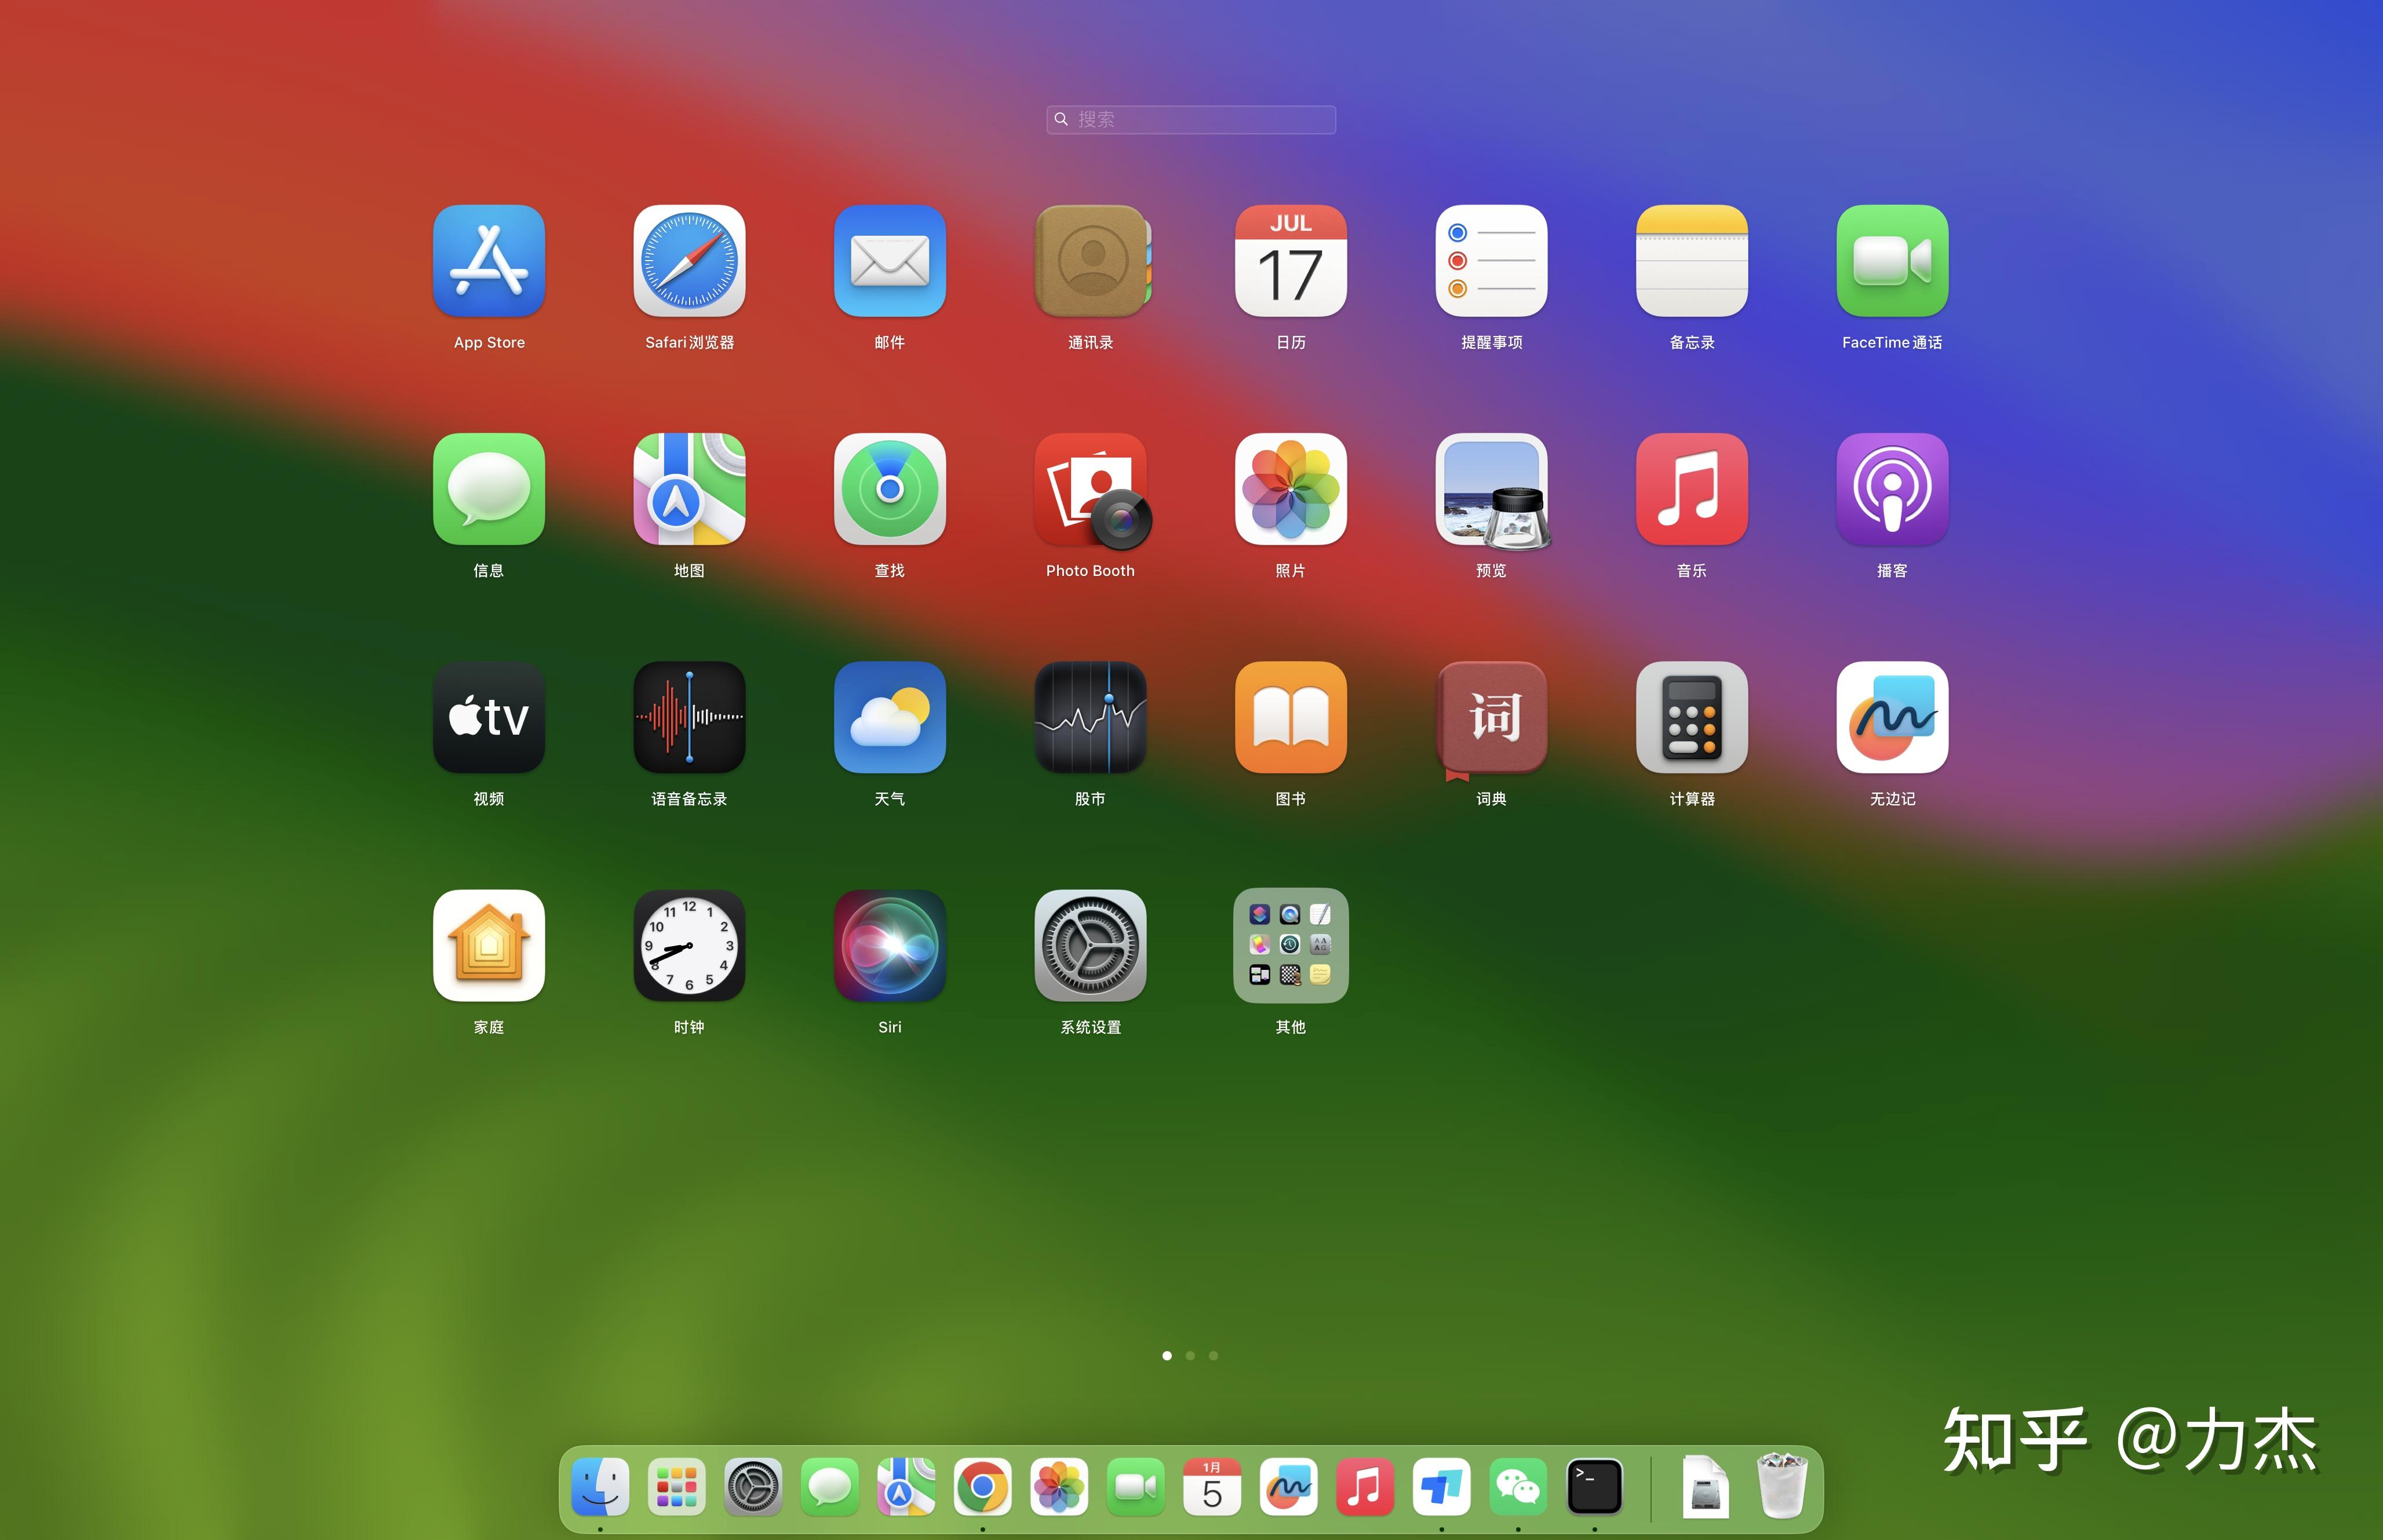The image size is (2383, 1540).
Task: Launch 音乐 (Music) from the Launchpad grid
Action: [x=1692, y=489]
